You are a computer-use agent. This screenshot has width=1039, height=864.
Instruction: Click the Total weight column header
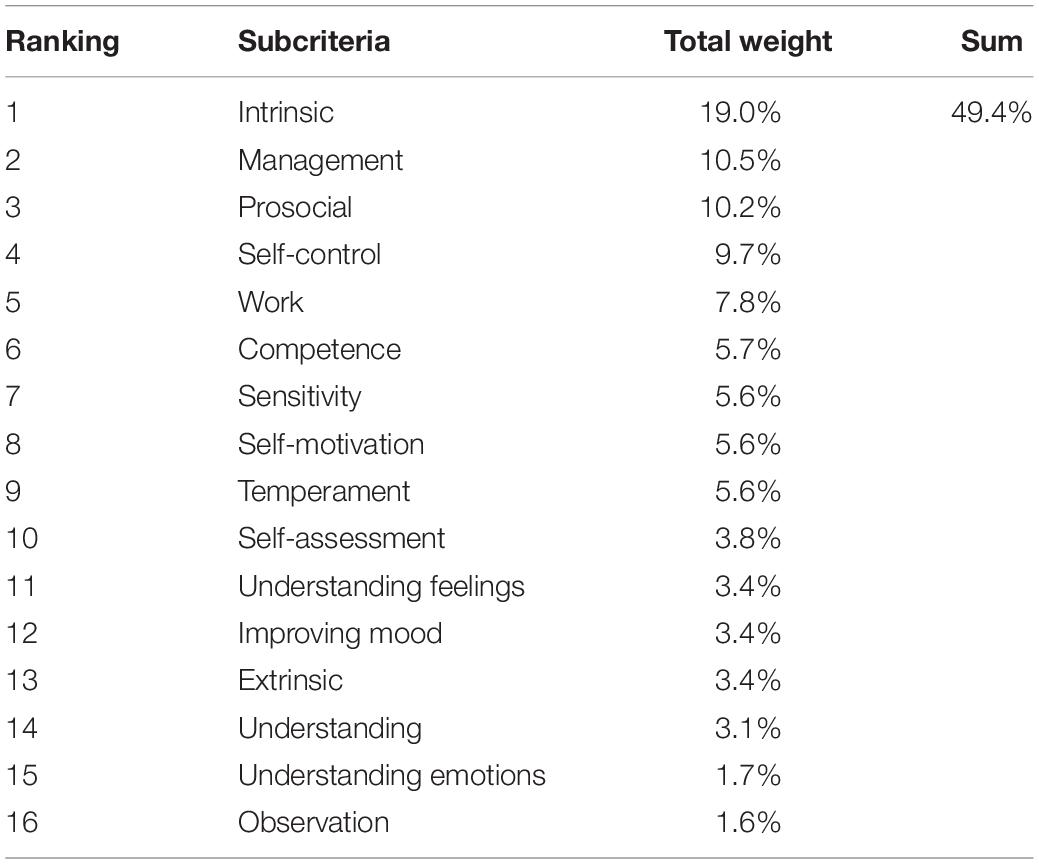coord(747,41)
